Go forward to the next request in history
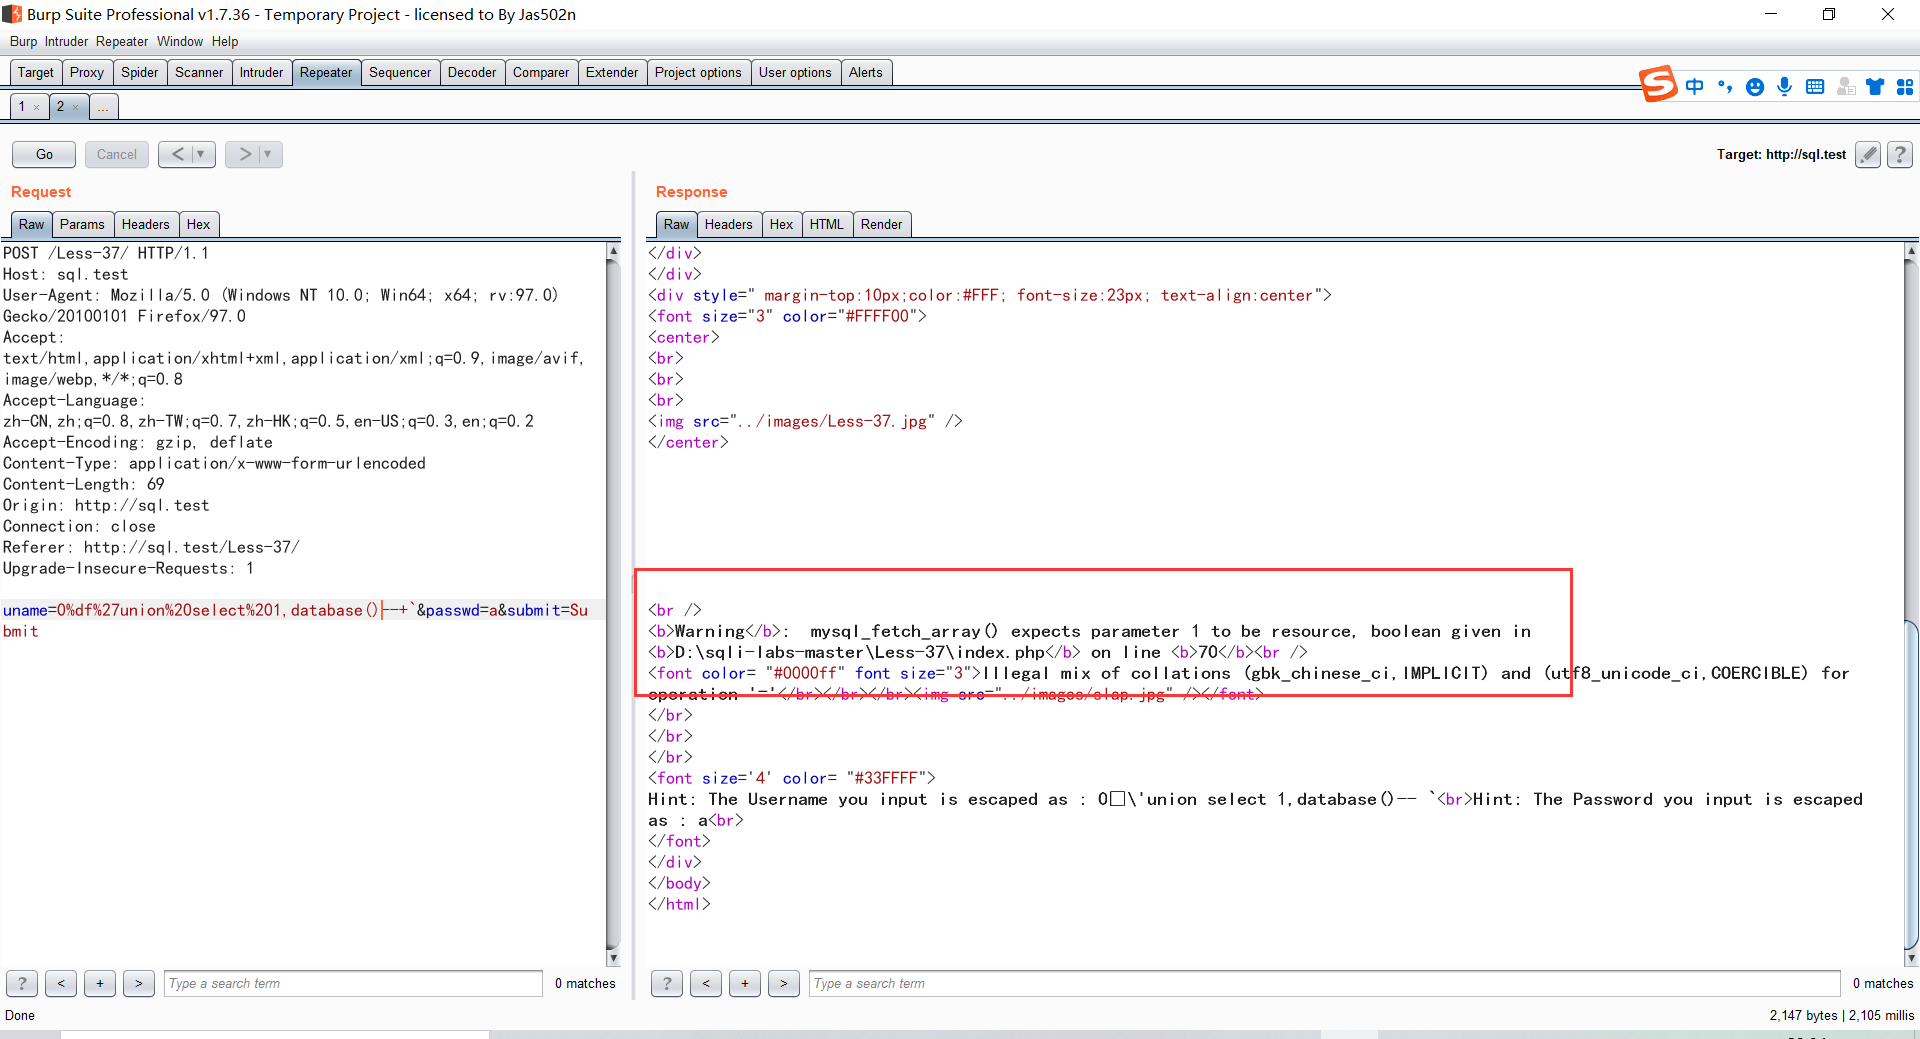1920x1039 pixels. tap(244, 154)
